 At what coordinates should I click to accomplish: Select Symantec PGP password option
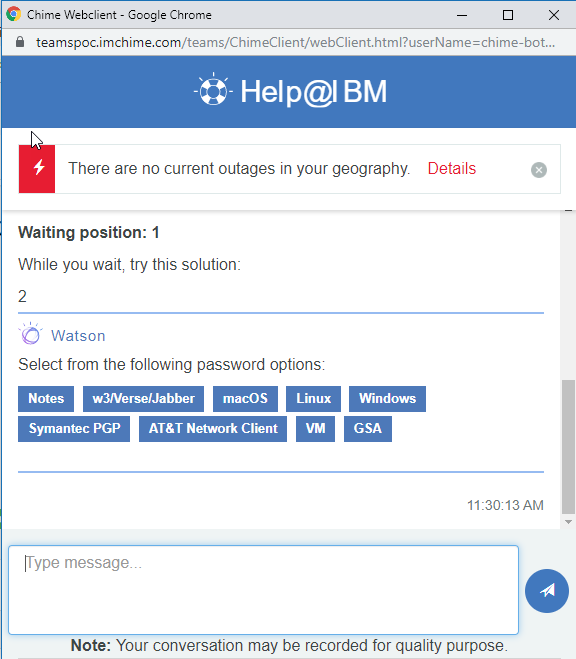[74, 429]
